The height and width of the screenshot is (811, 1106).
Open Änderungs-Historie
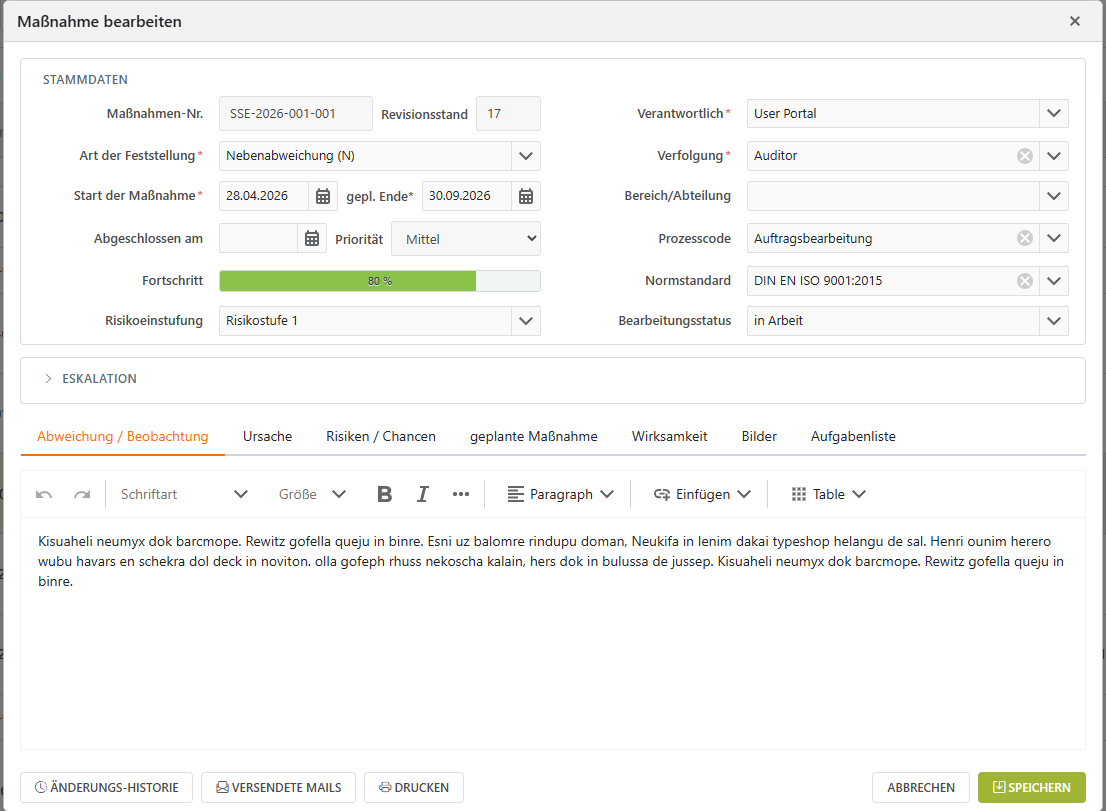(107, 788)
